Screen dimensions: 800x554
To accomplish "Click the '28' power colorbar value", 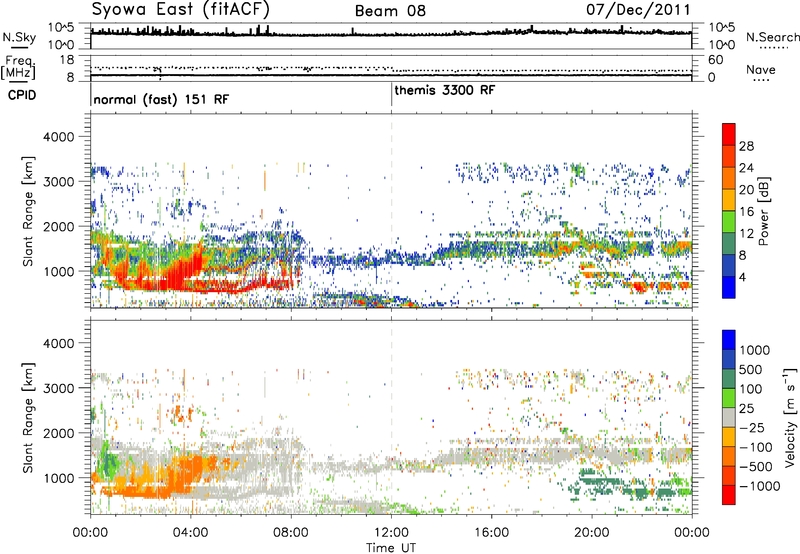I will click(x=746, y=146).
